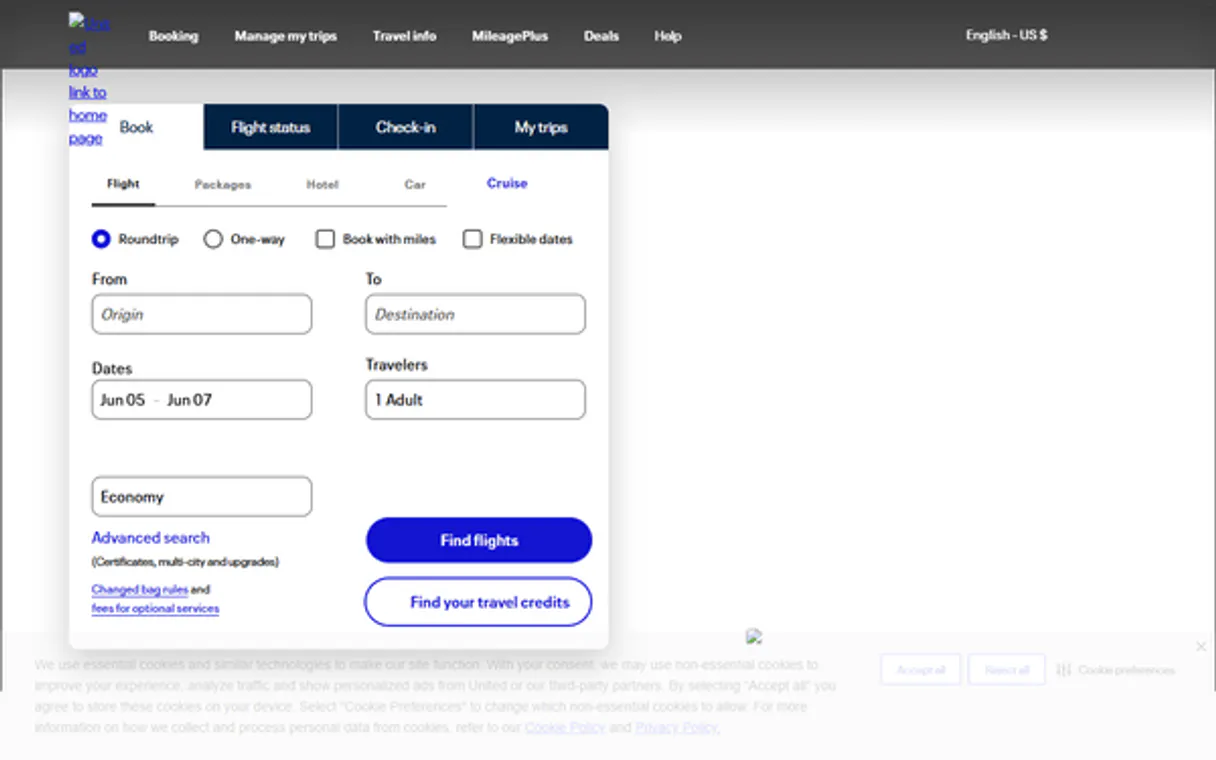Expand the Economy cabin class dropdown
This screenshot has height=760, width=1216.
(x=201, y=497)
